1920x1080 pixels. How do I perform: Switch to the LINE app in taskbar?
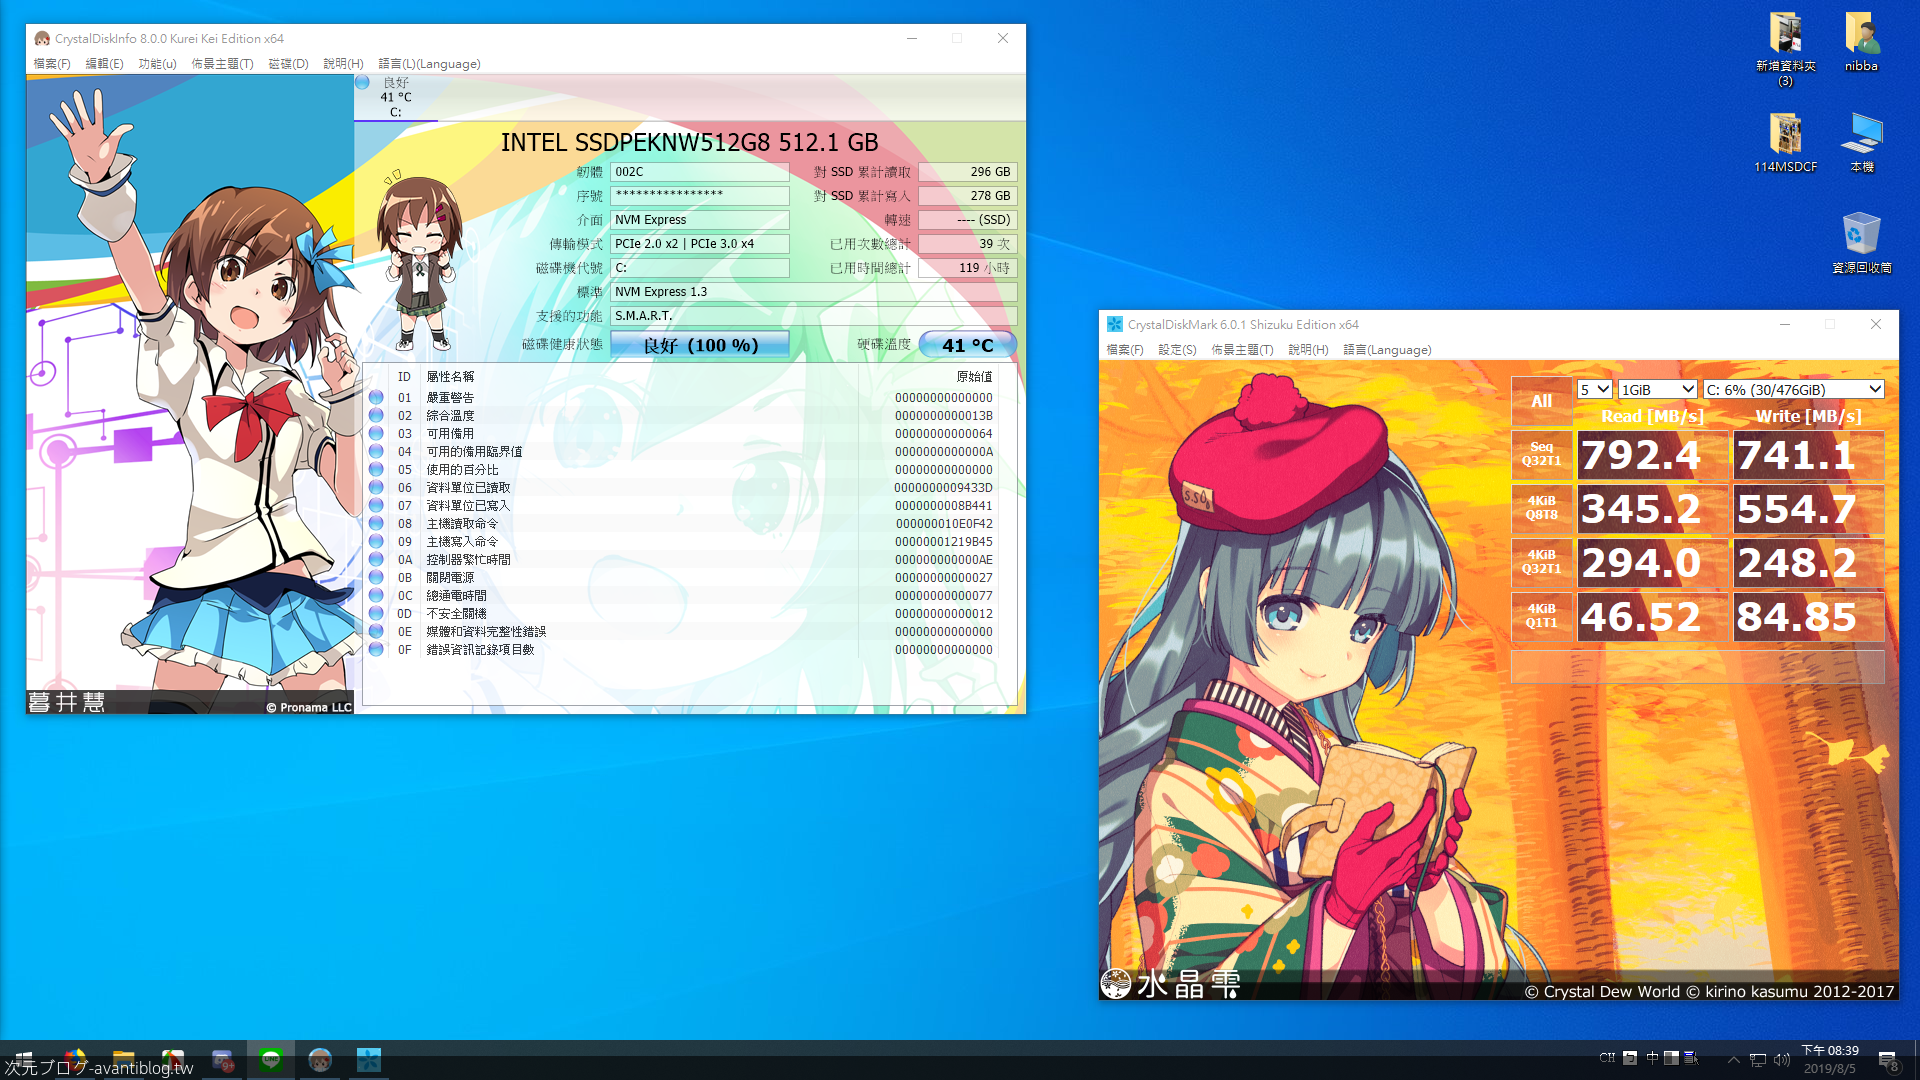point(271,1060)
